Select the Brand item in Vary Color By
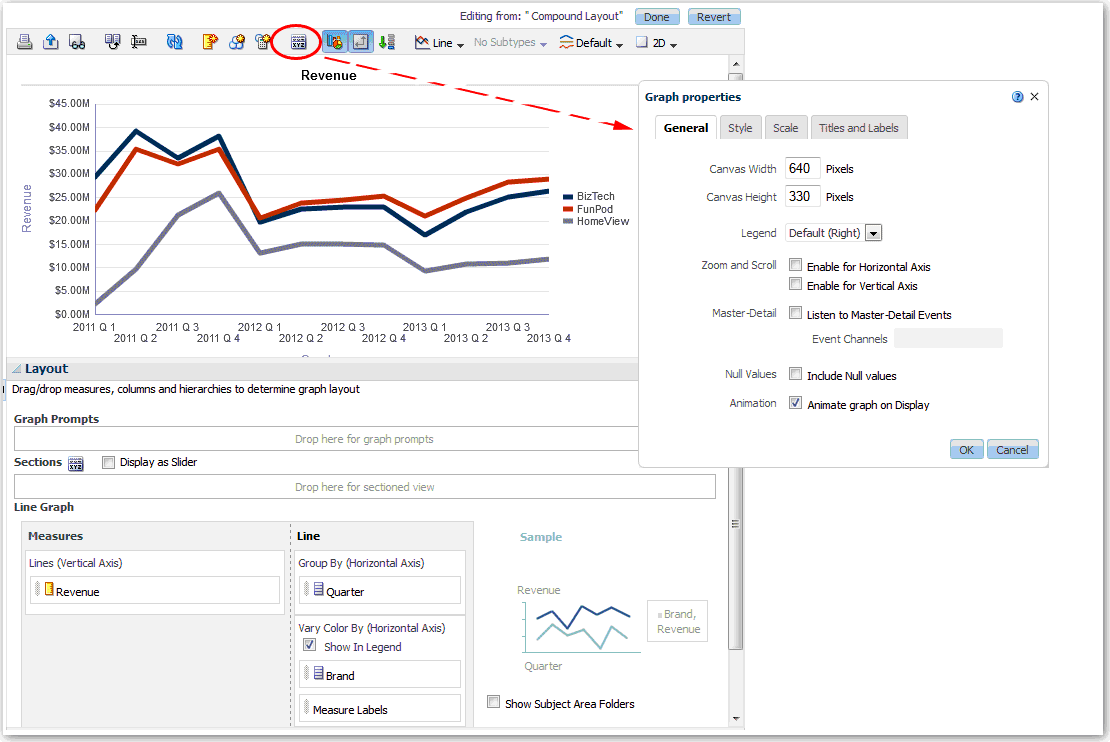The image size is (1110, 742). pos(380,674)
